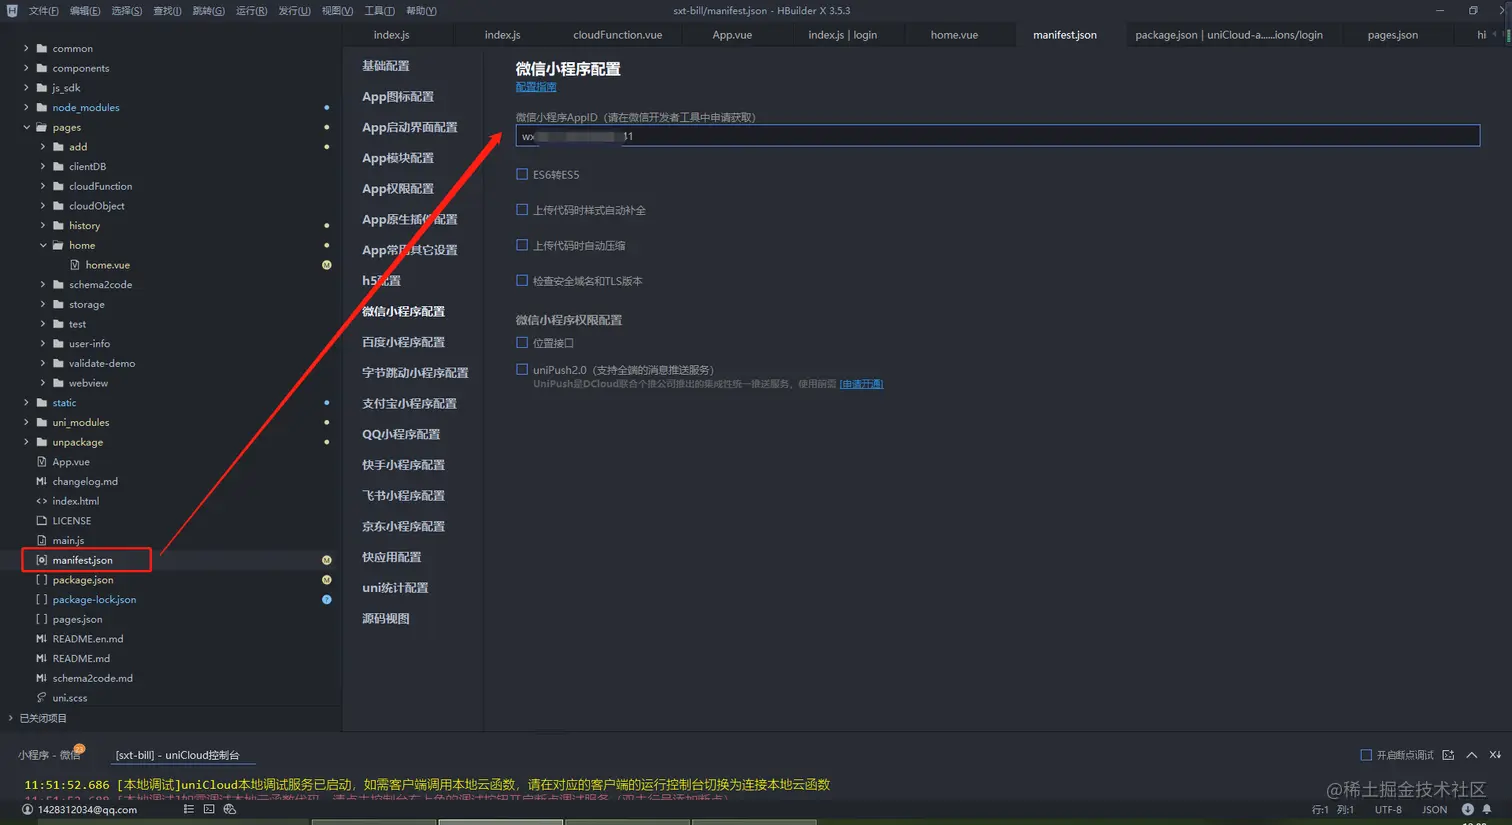This screenshot has width=1512, height=825.
Task: Click the 行:1 列:1 cursor position indicator
Action: 1333,810
